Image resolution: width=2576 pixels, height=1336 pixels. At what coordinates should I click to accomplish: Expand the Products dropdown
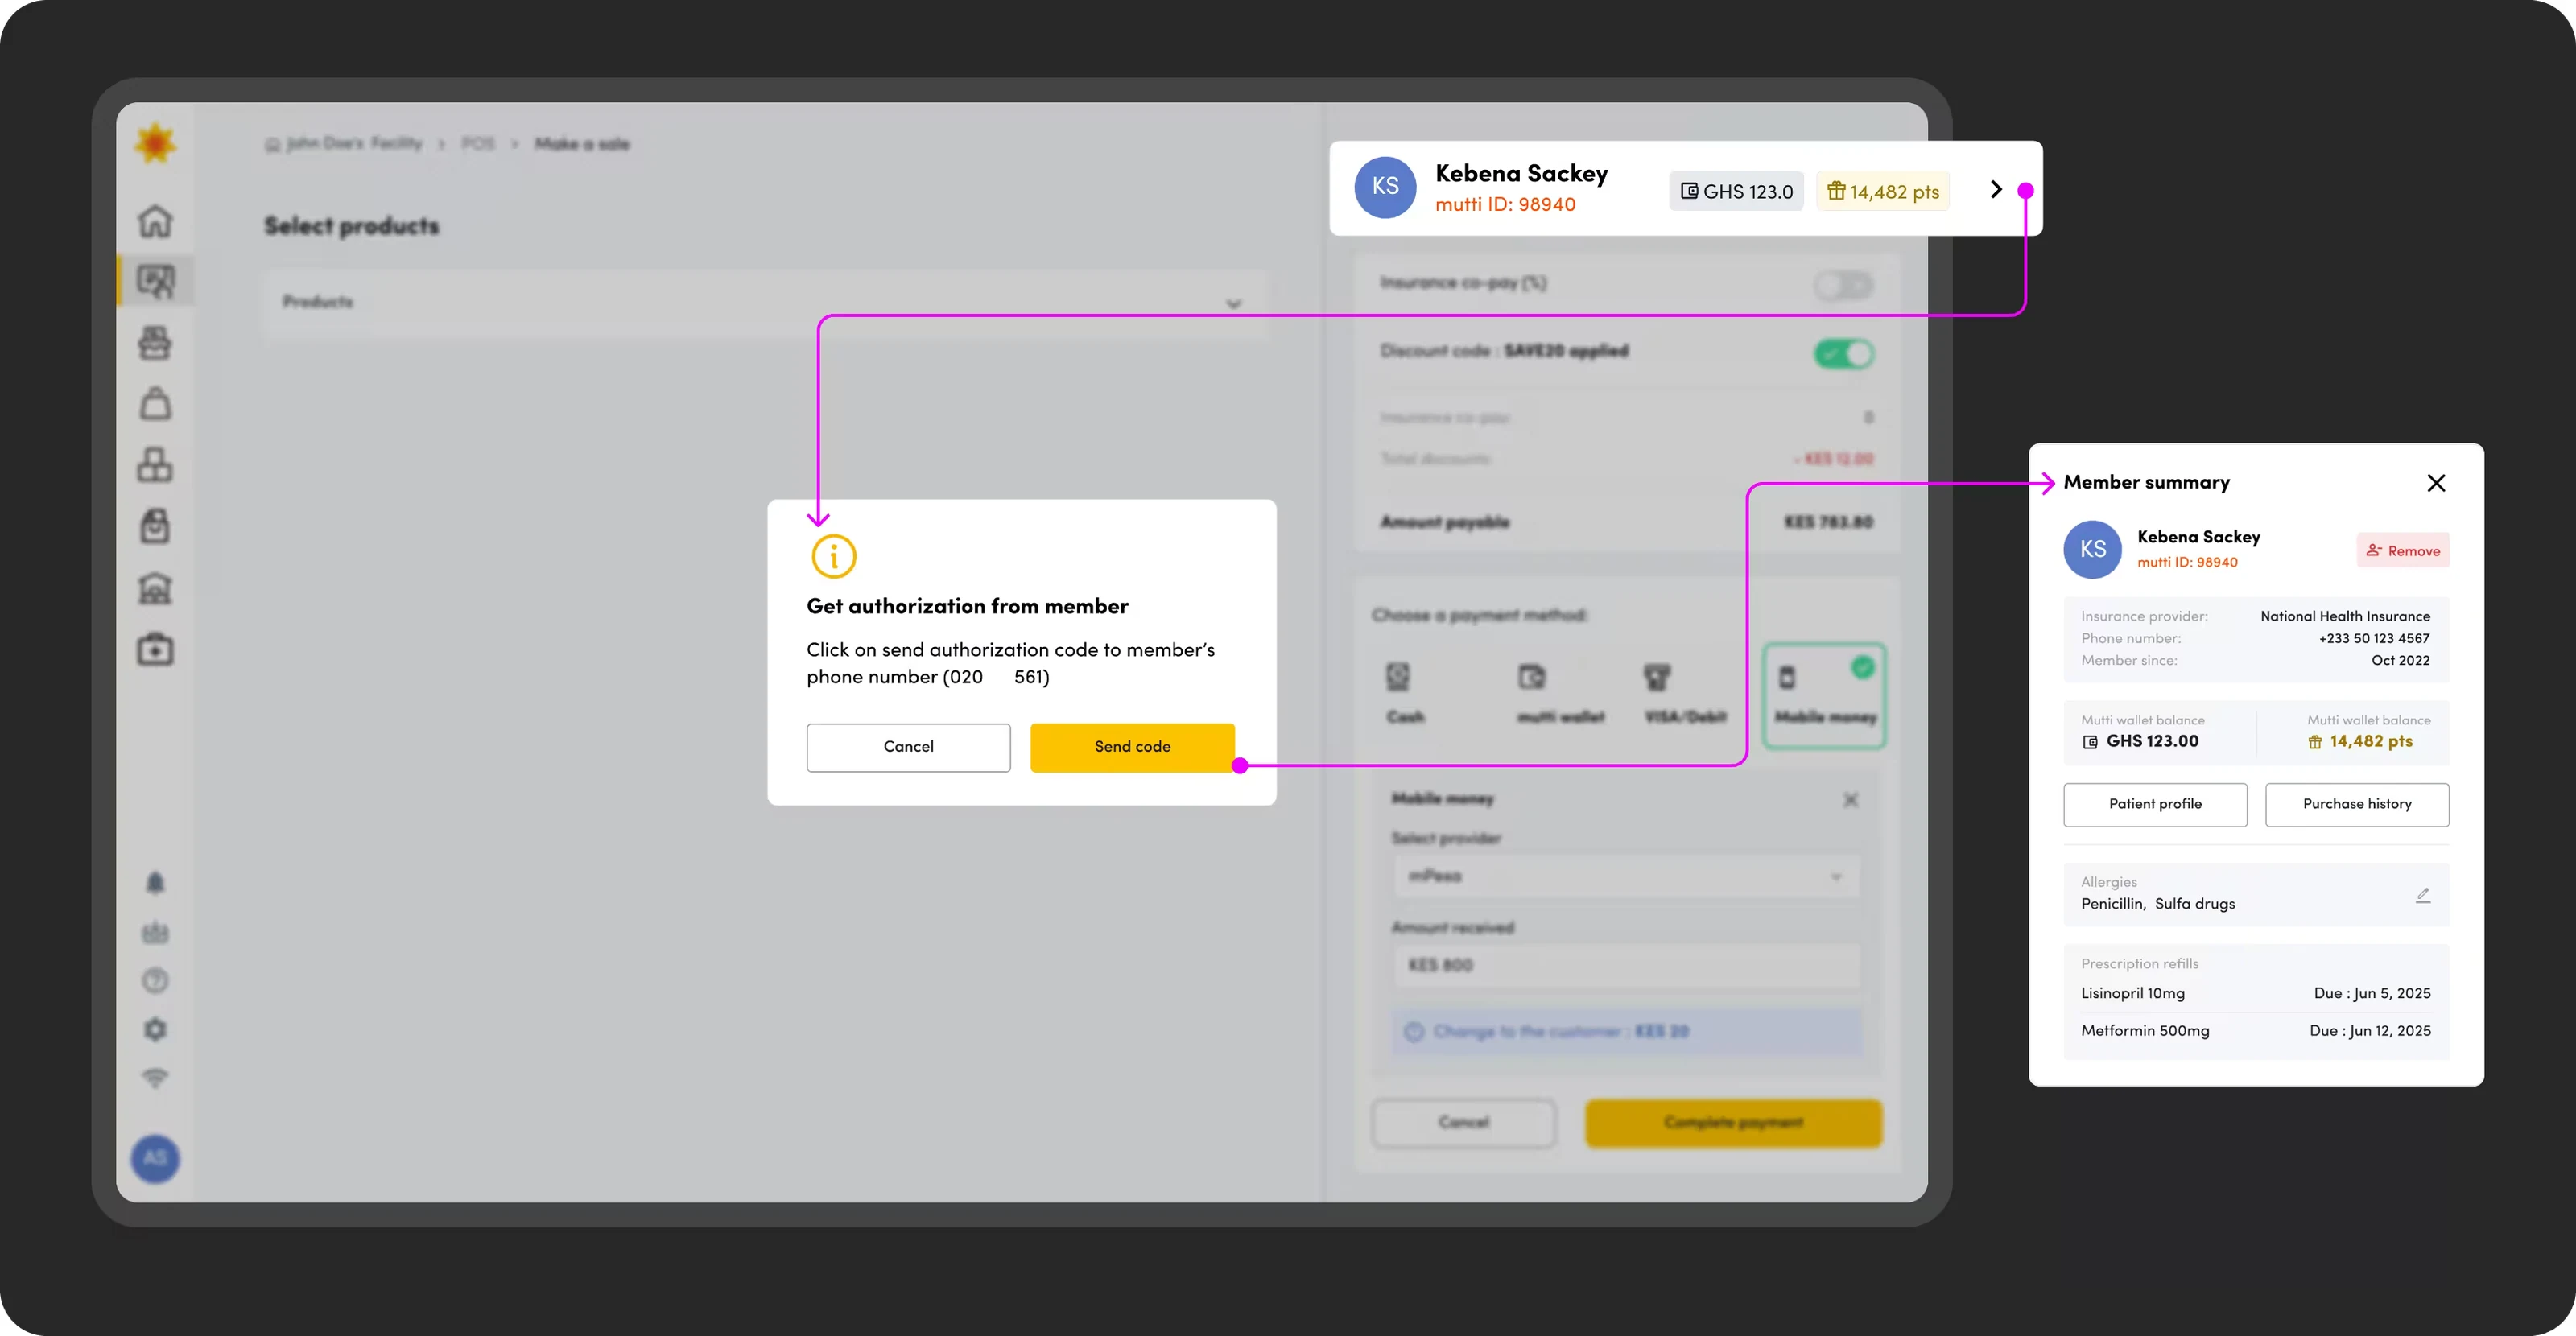click(x=767, y=302)
